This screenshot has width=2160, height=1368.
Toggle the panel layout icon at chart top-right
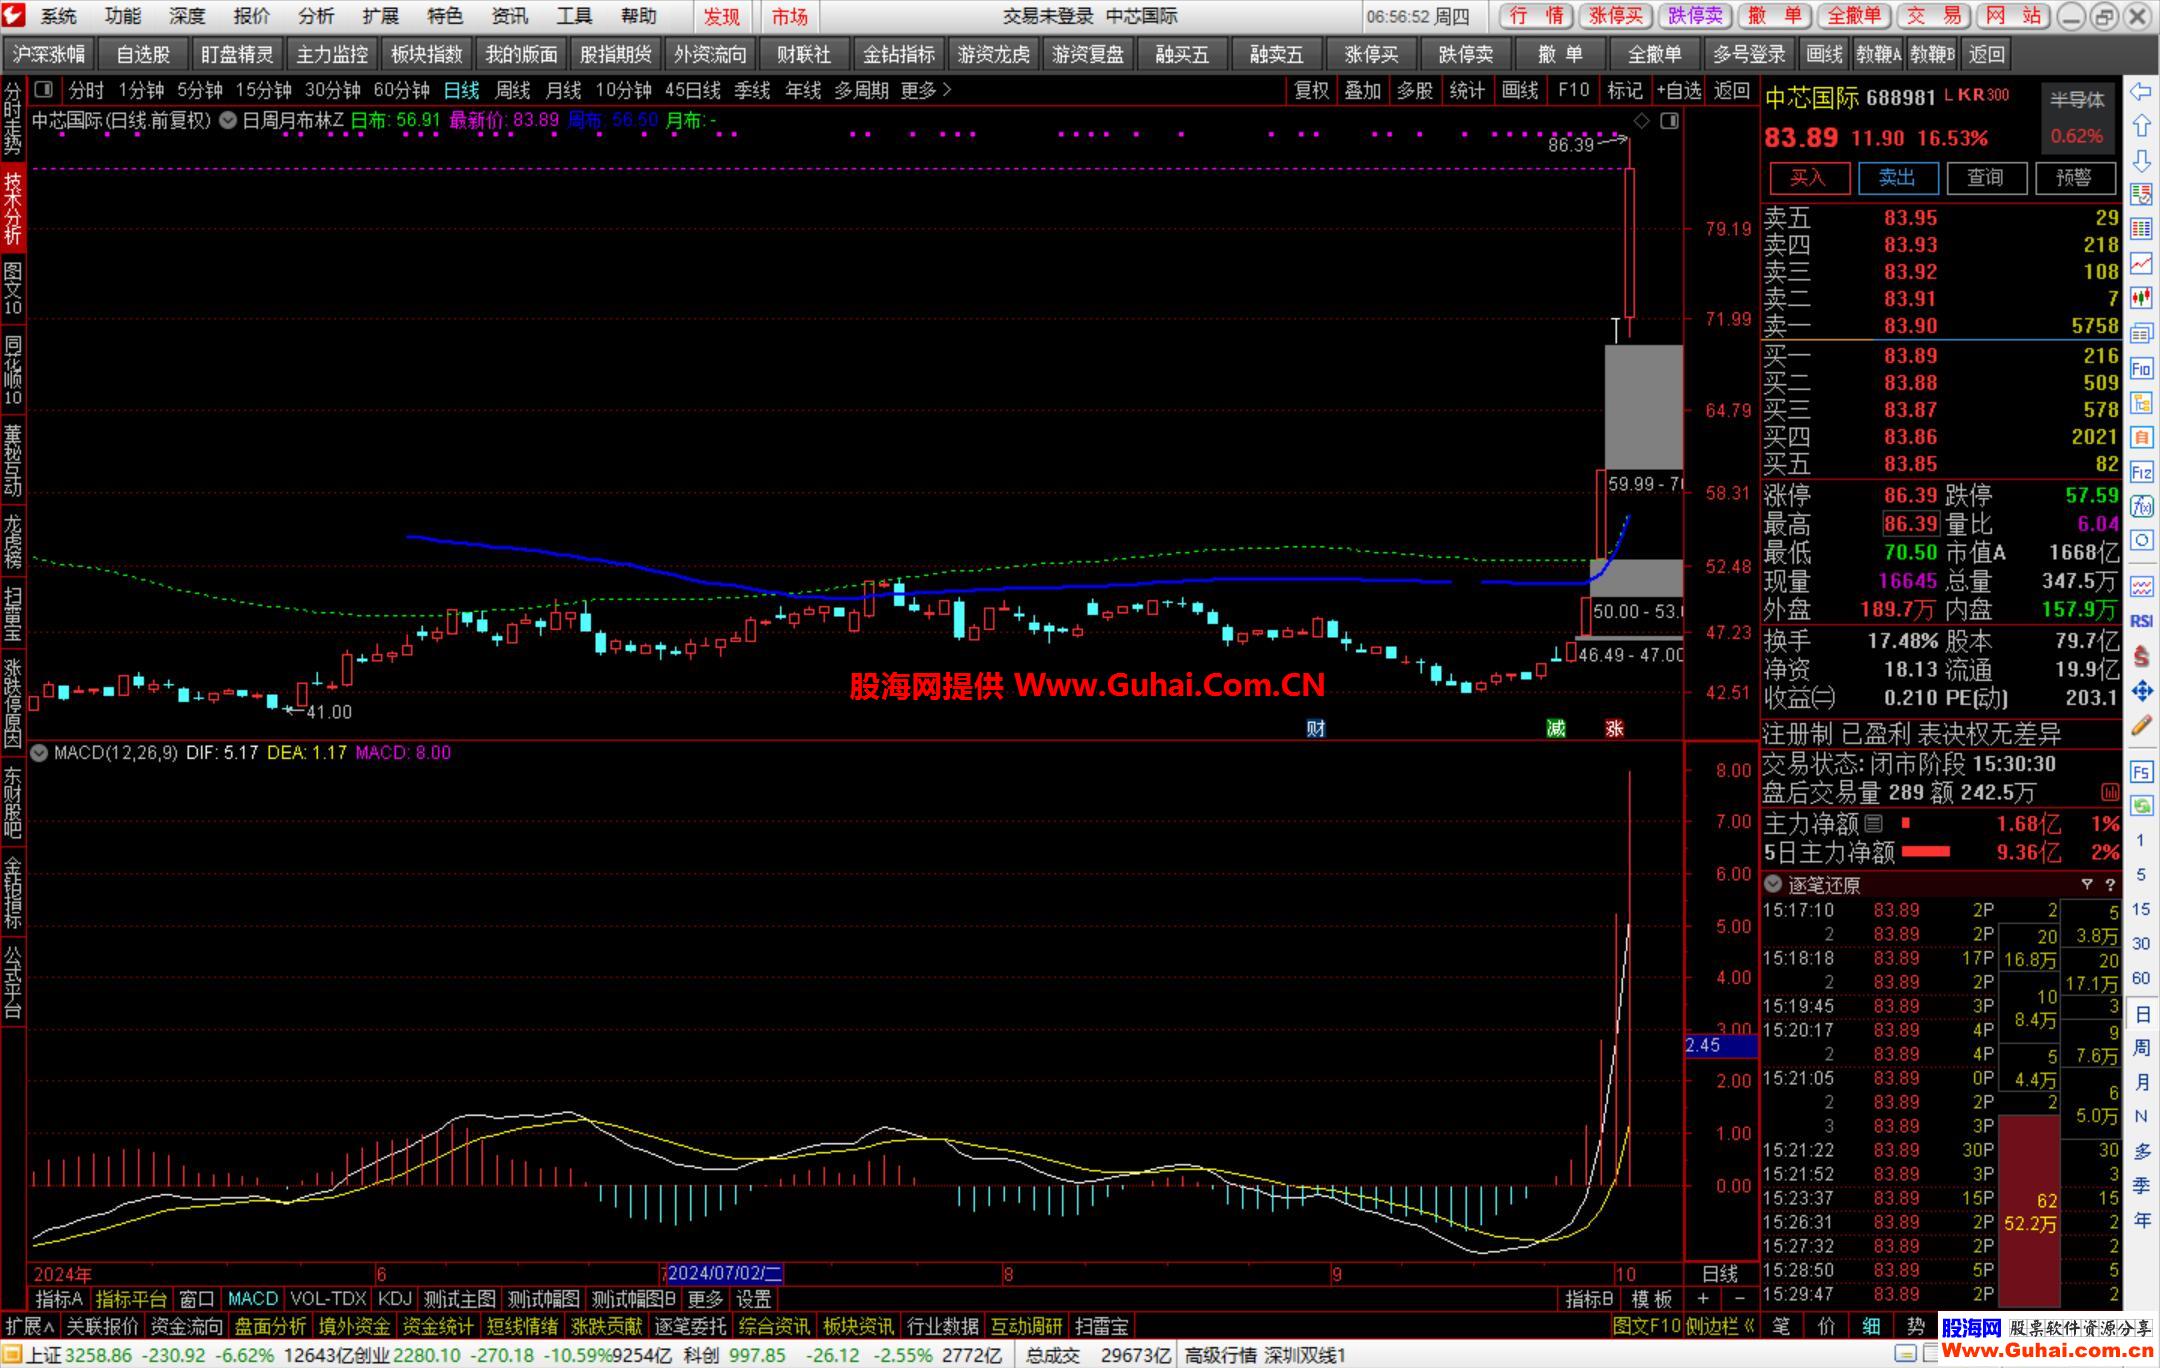point(1669,121)
